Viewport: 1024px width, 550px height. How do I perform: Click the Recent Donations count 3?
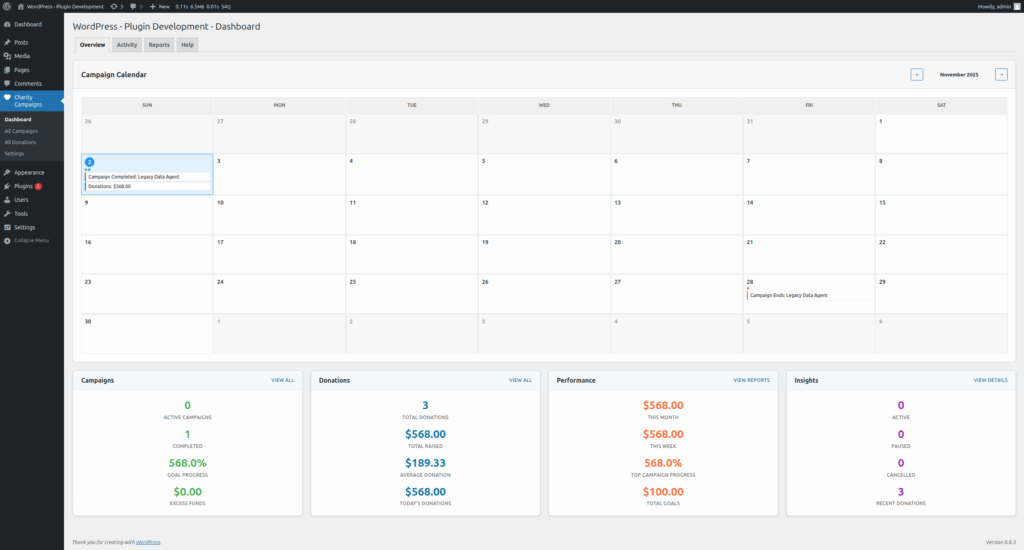901,492
